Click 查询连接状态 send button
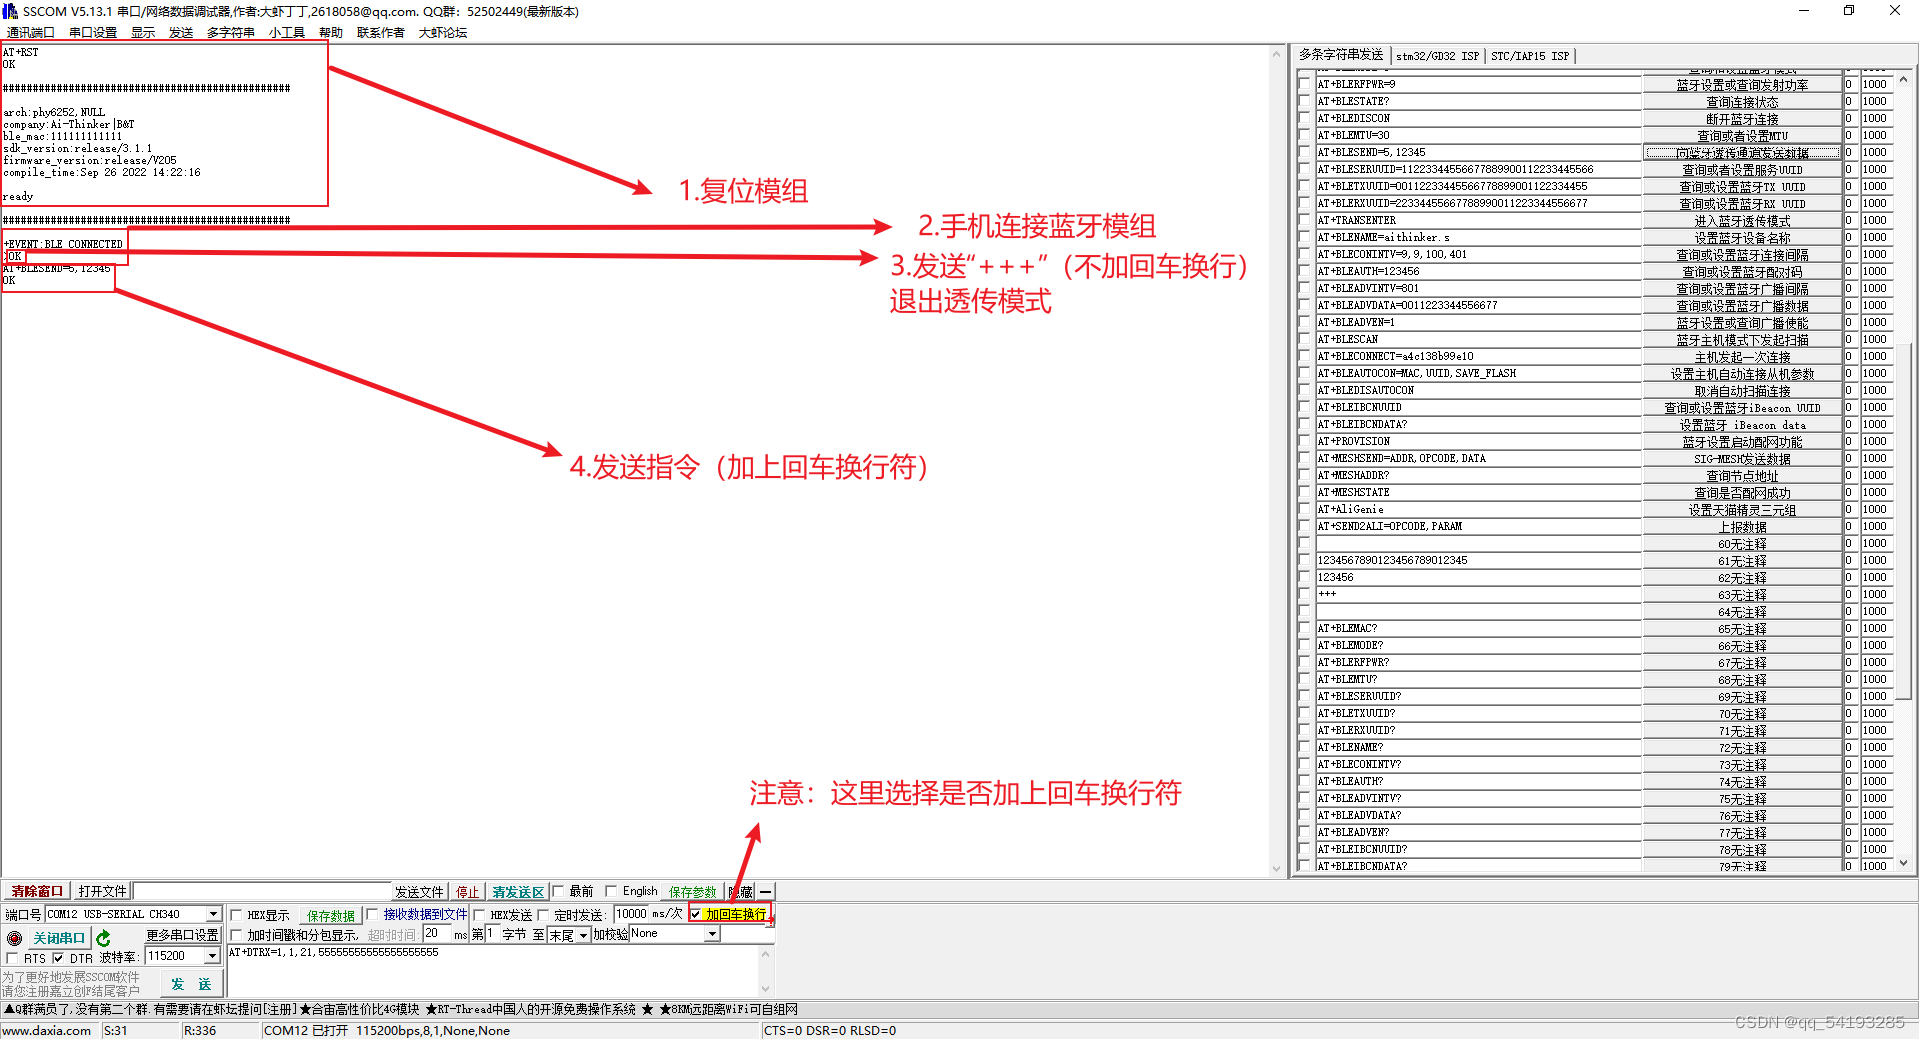 1742,102
